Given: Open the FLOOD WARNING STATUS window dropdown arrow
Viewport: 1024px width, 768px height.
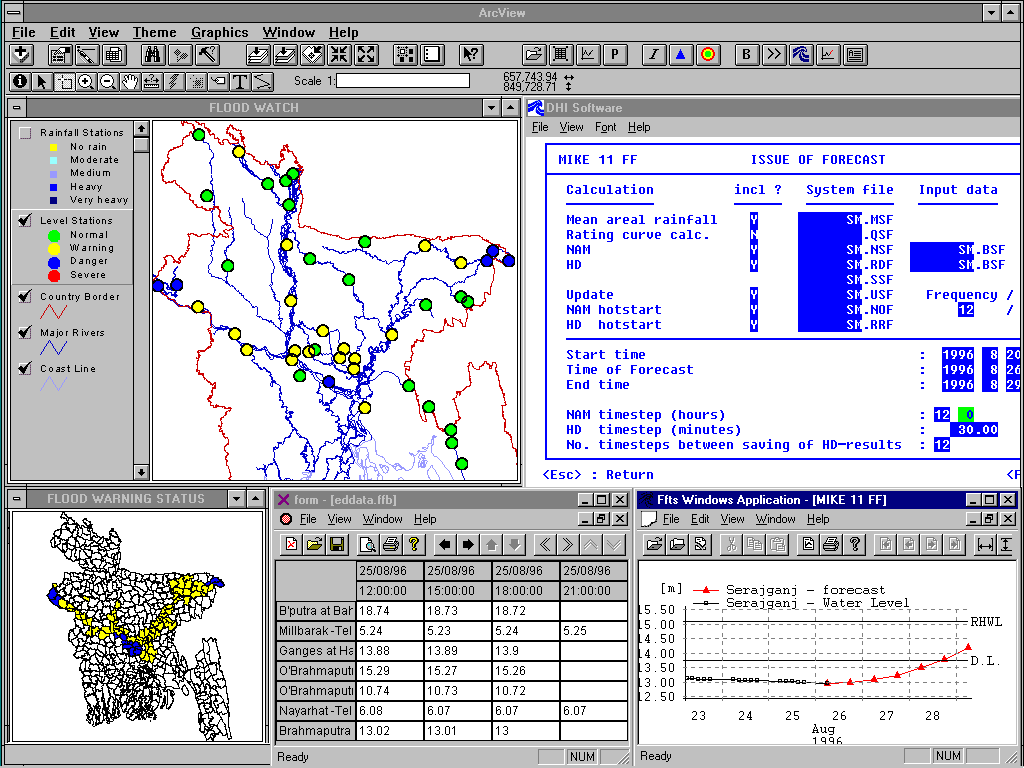Looking at the screenshot, I should click(236, 499).
